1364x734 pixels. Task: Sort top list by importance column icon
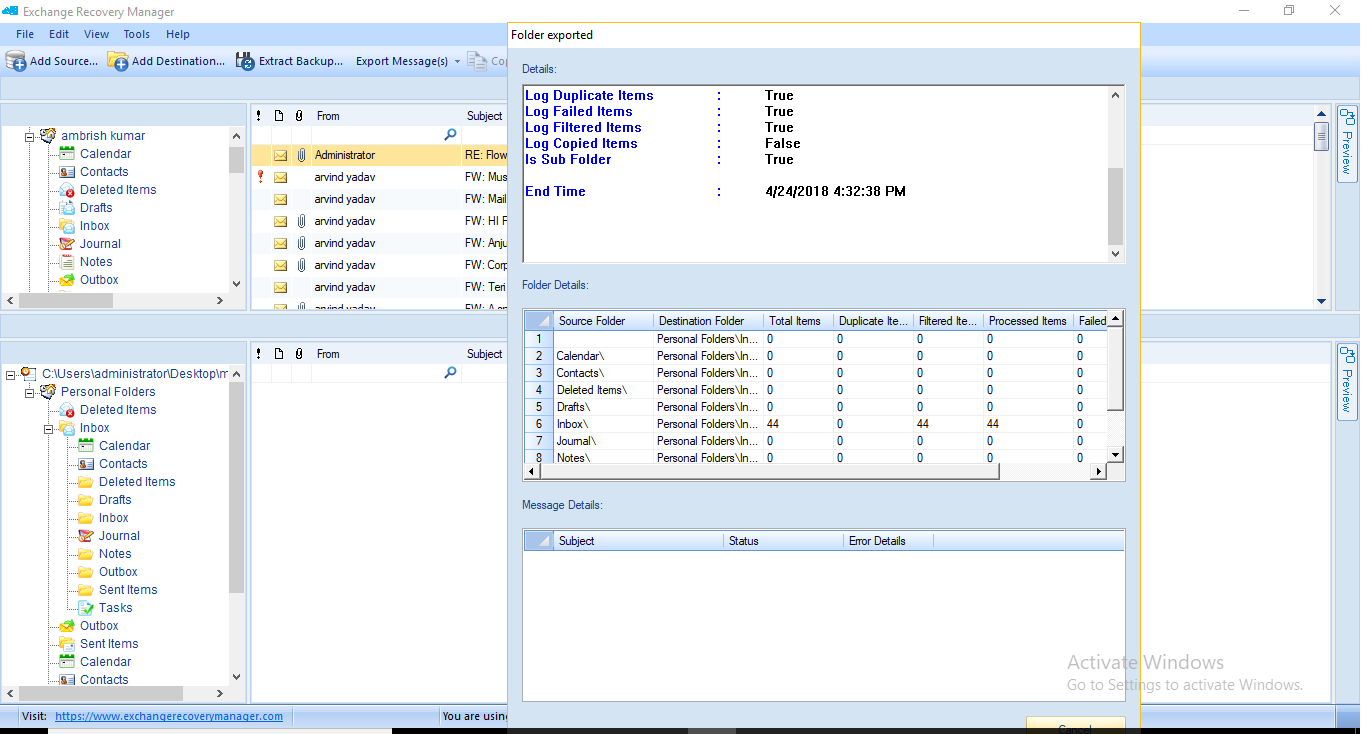[259, 116]
